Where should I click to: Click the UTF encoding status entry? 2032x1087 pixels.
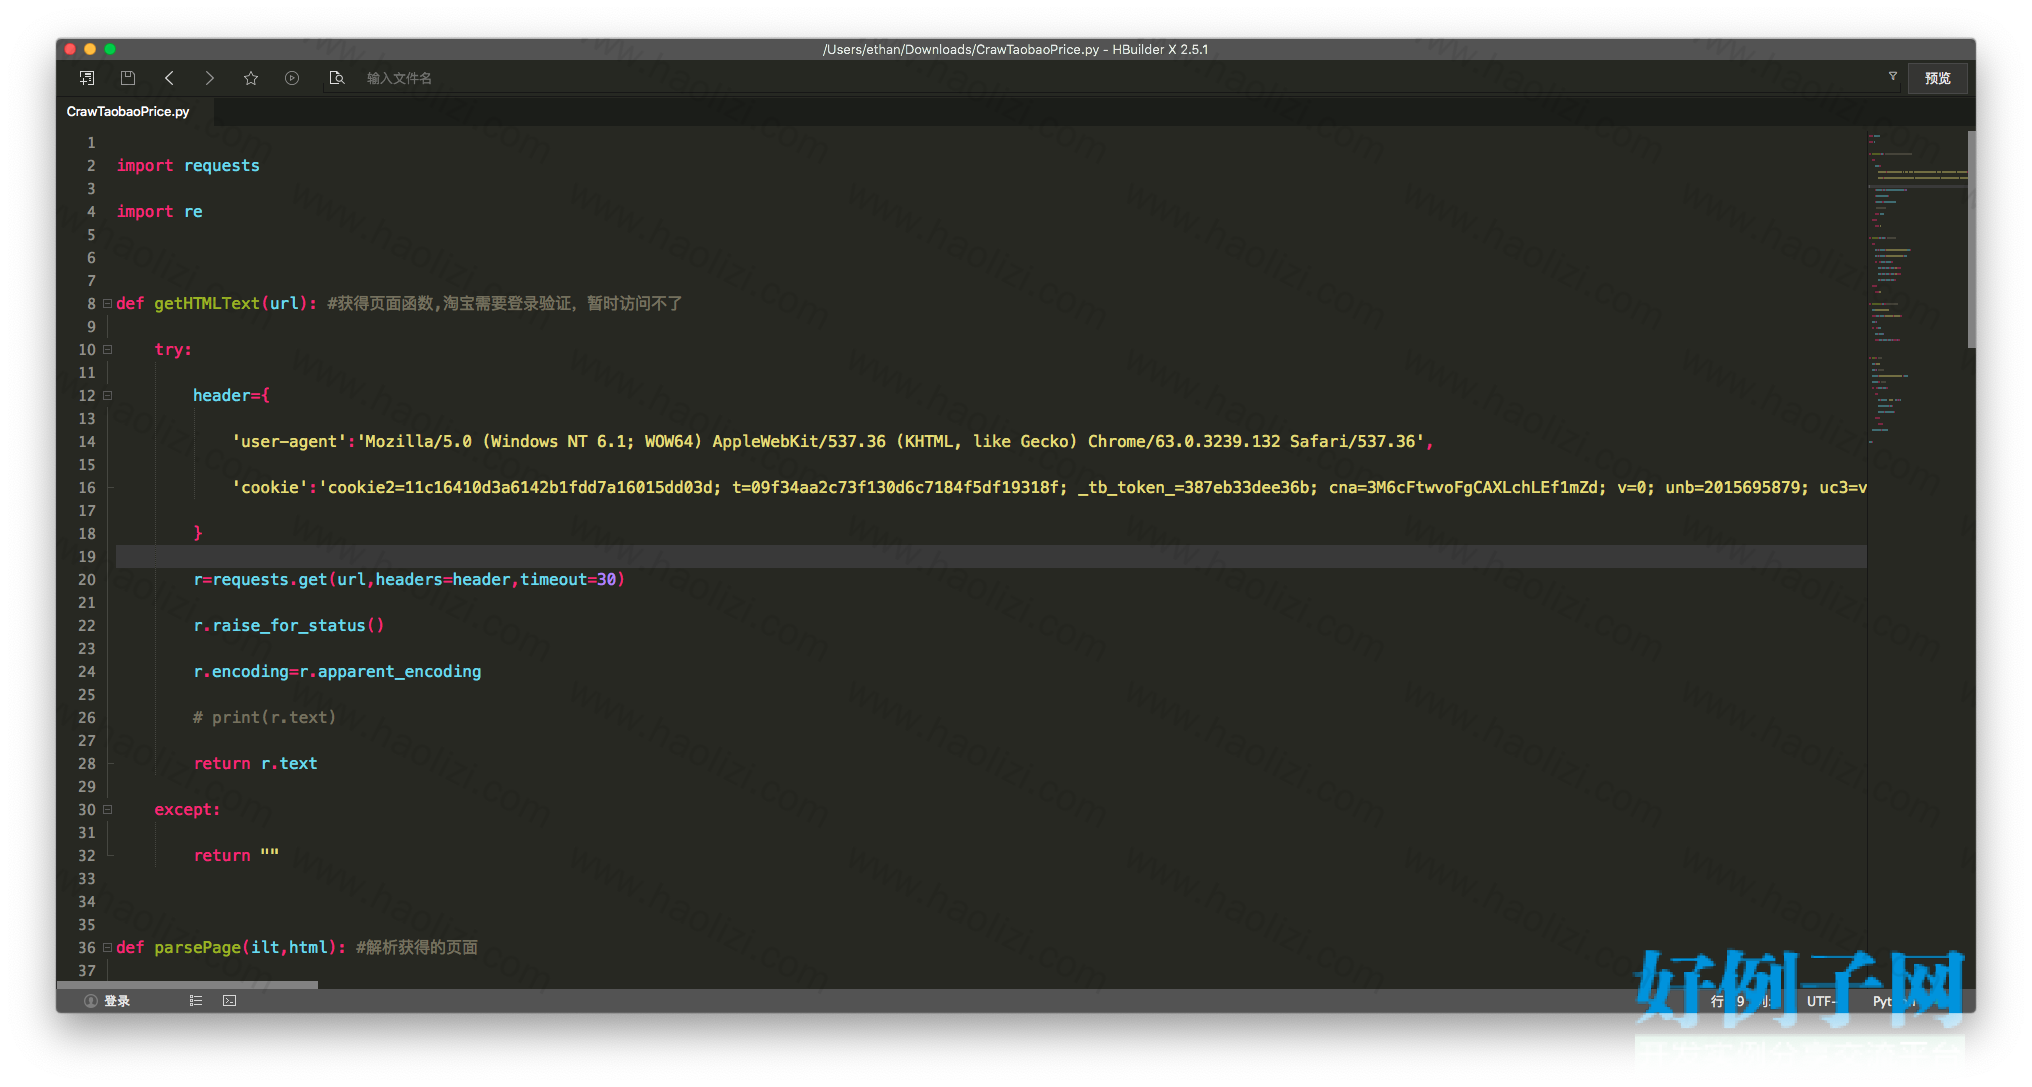[x=1820, y=1001]
